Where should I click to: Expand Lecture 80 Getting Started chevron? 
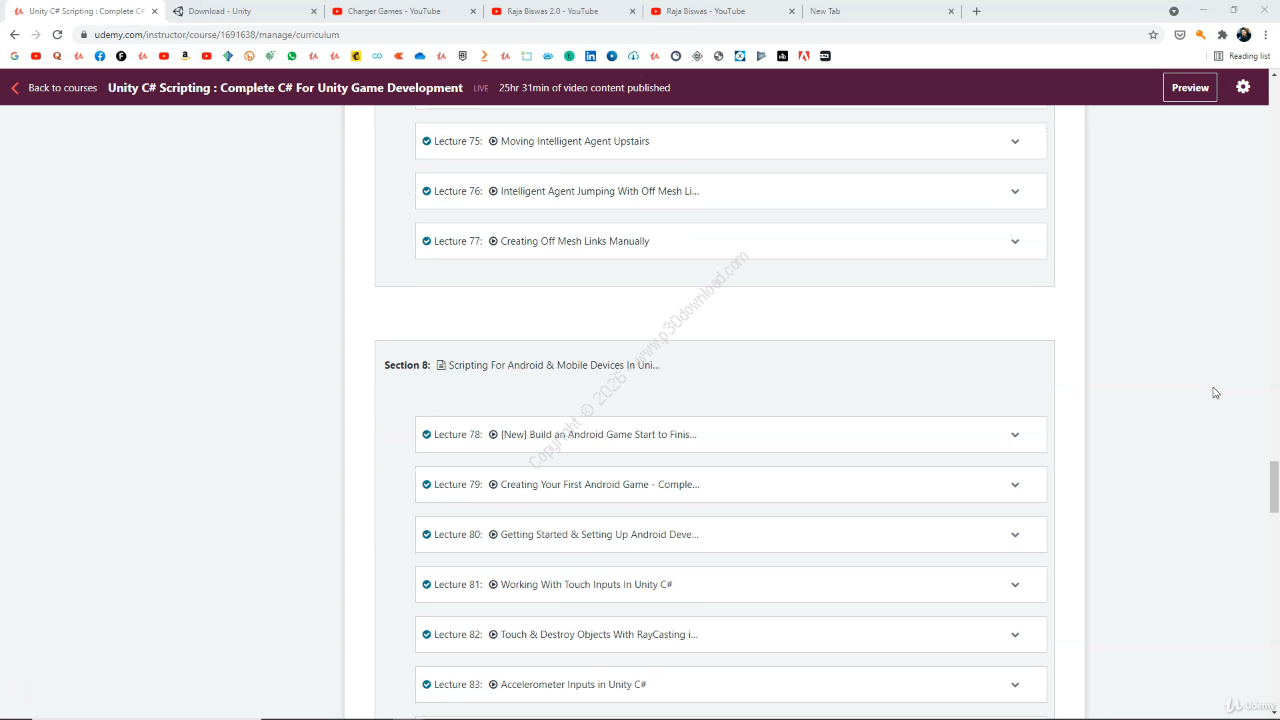coord(1015,535)
